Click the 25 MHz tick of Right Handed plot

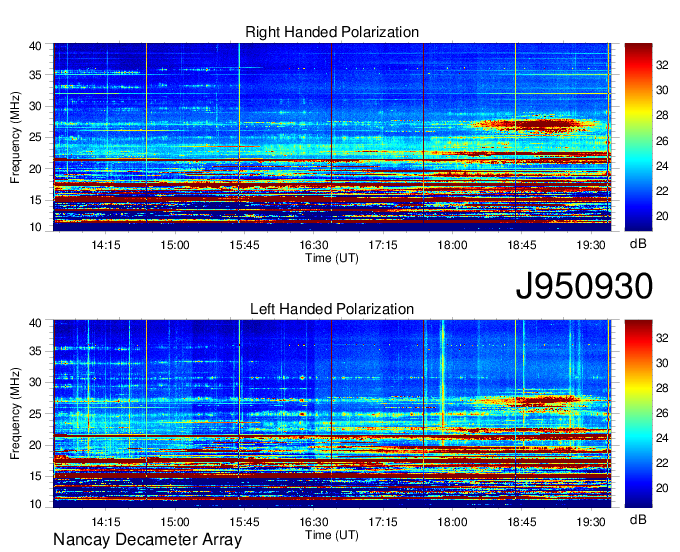[35, 137]
